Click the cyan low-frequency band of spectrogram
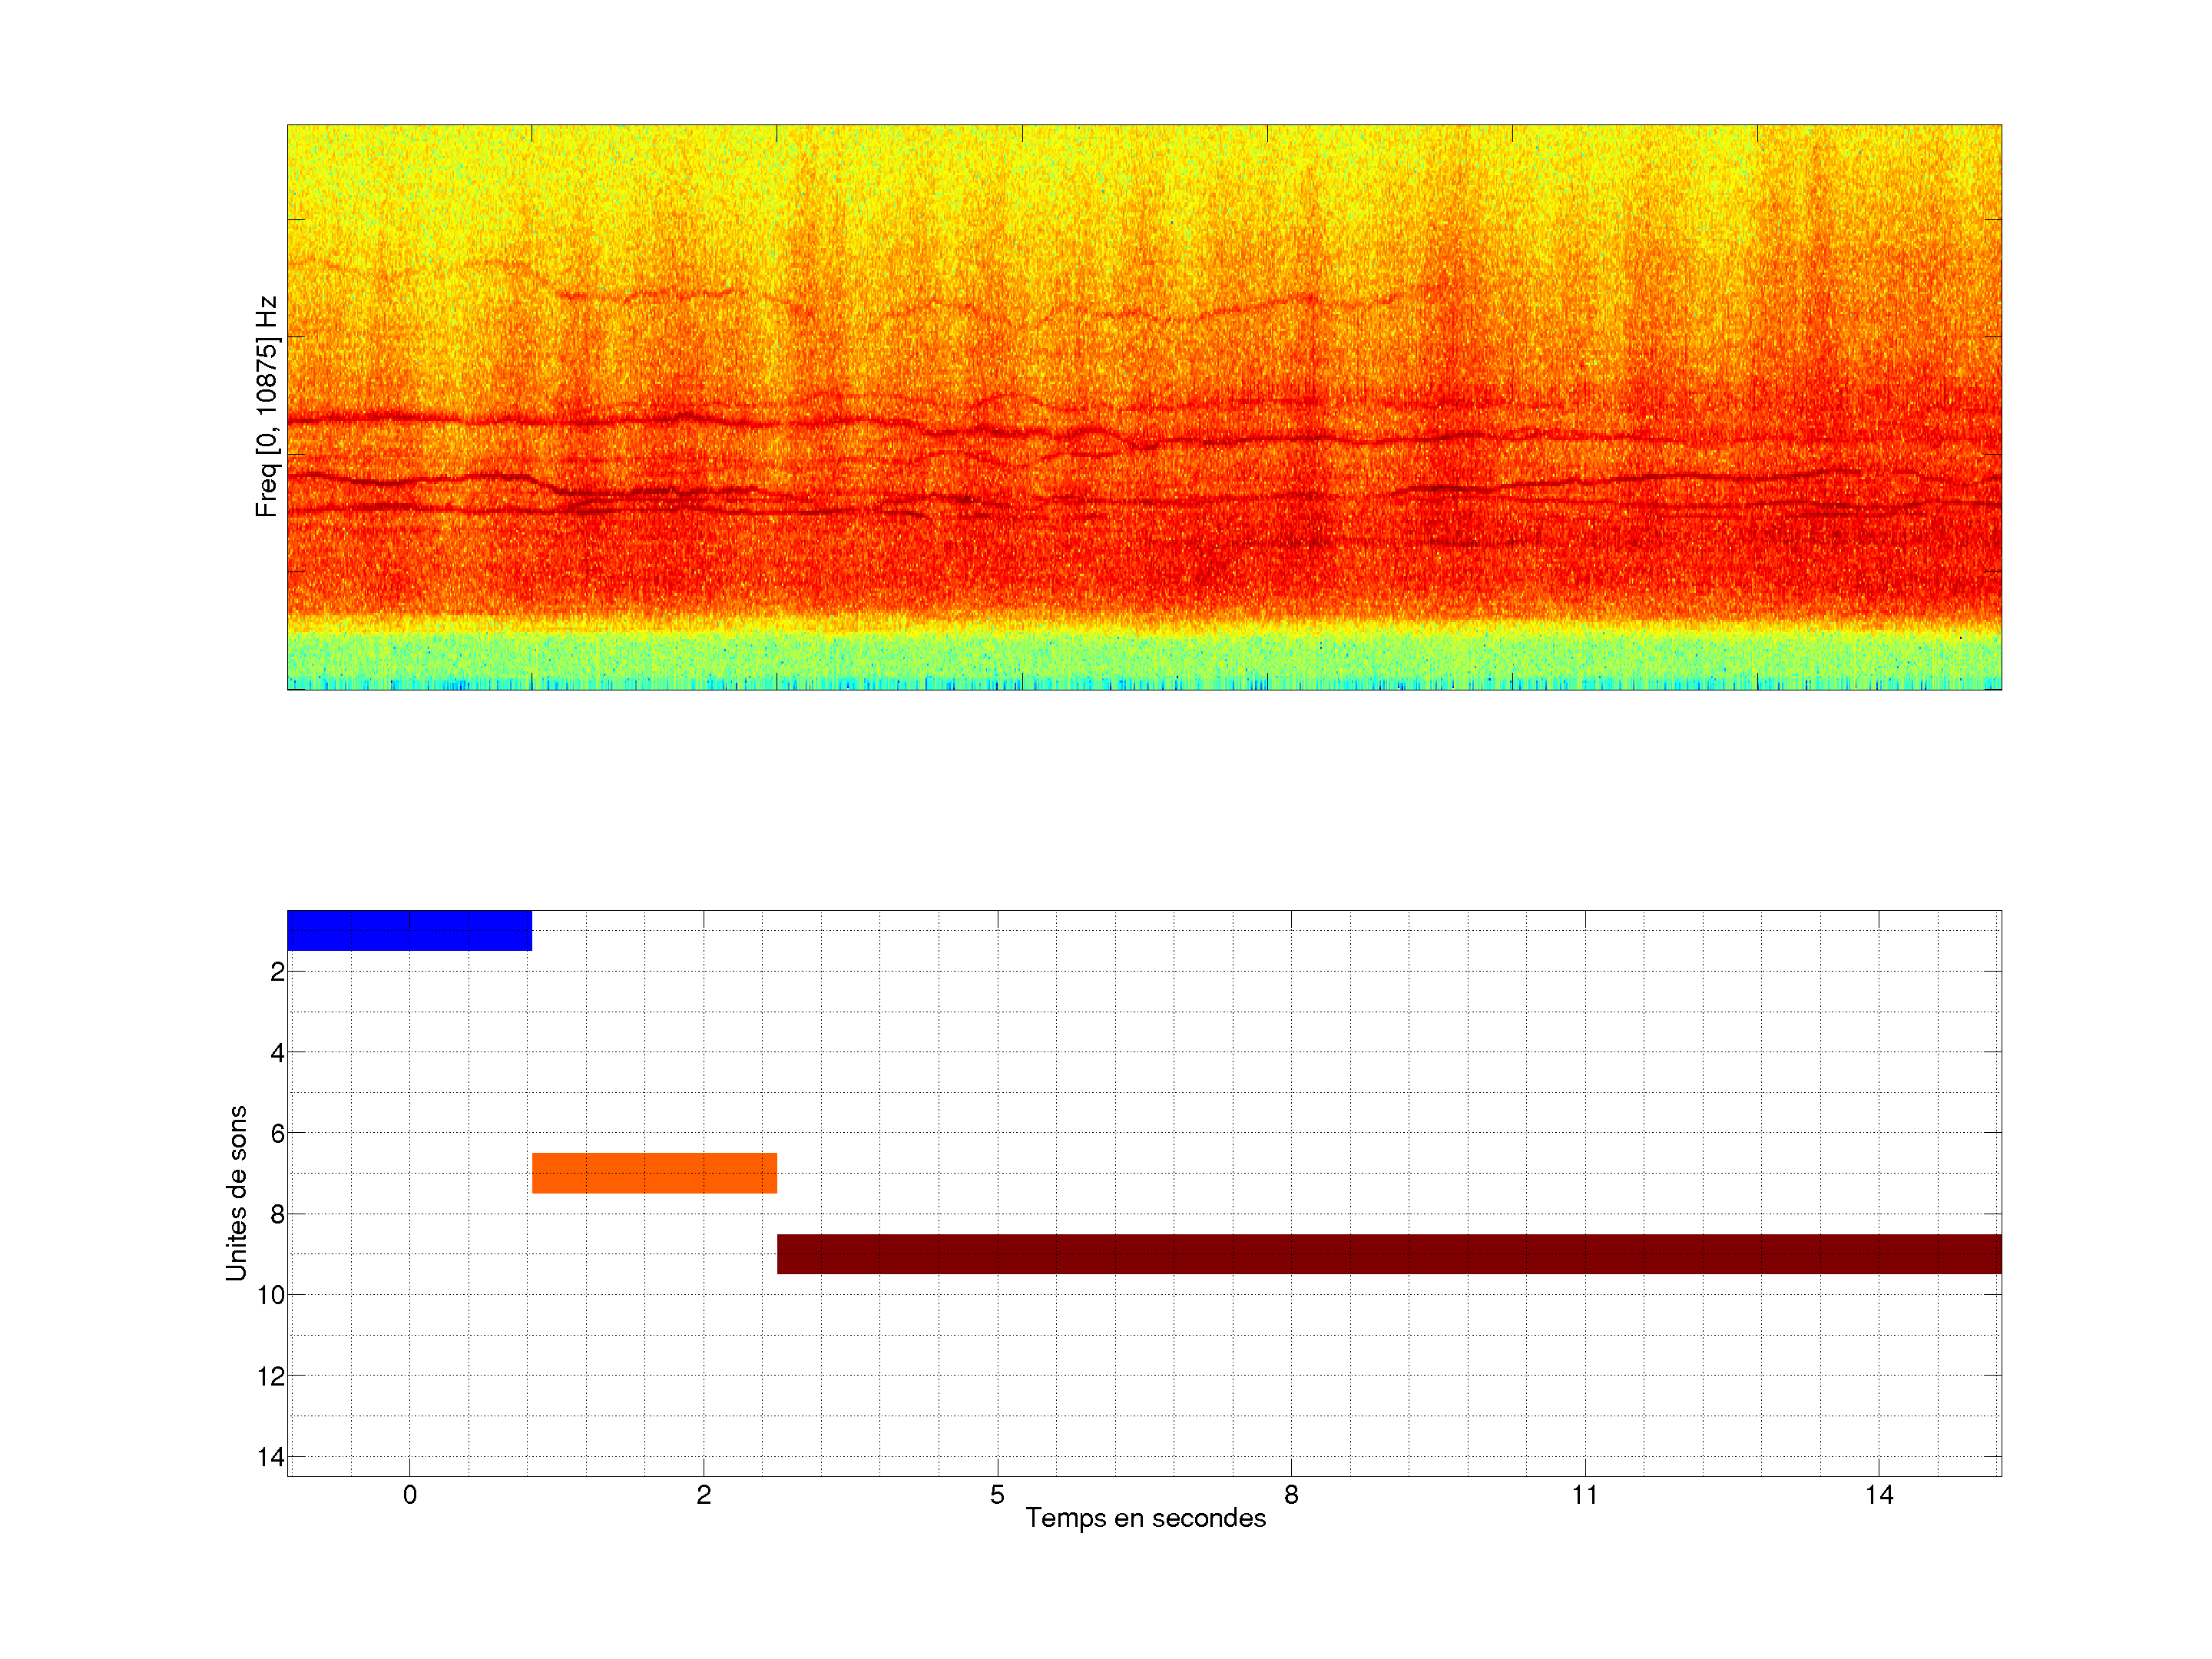The image size is (2212, 1659). click(1144, 660)
